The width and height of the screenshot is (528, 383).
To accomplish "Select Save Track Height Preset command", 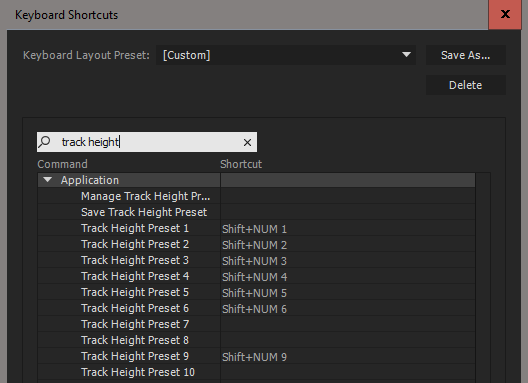I will point(144,212).
